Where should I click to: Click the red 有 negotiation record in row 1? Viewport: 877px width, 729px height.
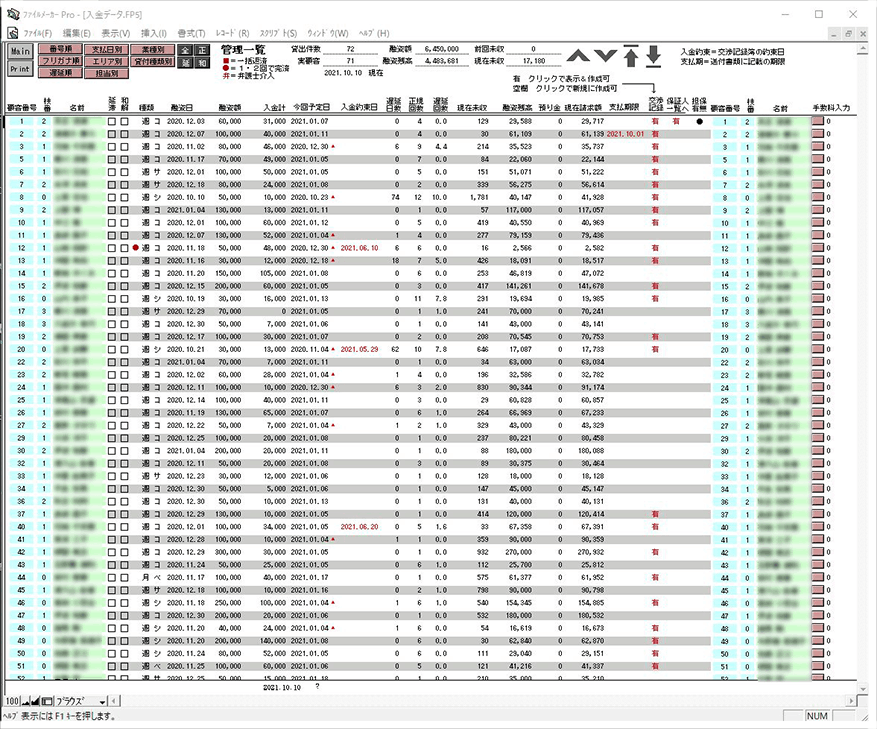pos(654,121)
